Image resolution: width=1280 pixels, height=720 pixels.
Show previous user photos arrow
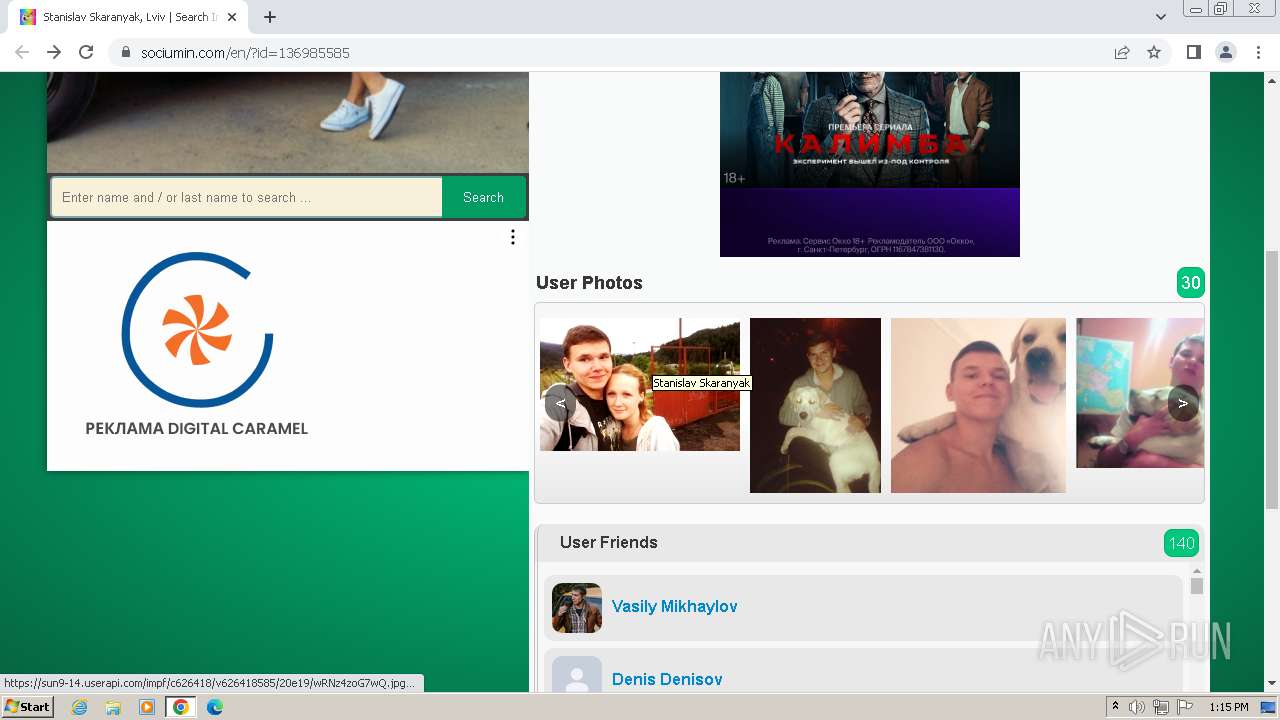[560, 403]
